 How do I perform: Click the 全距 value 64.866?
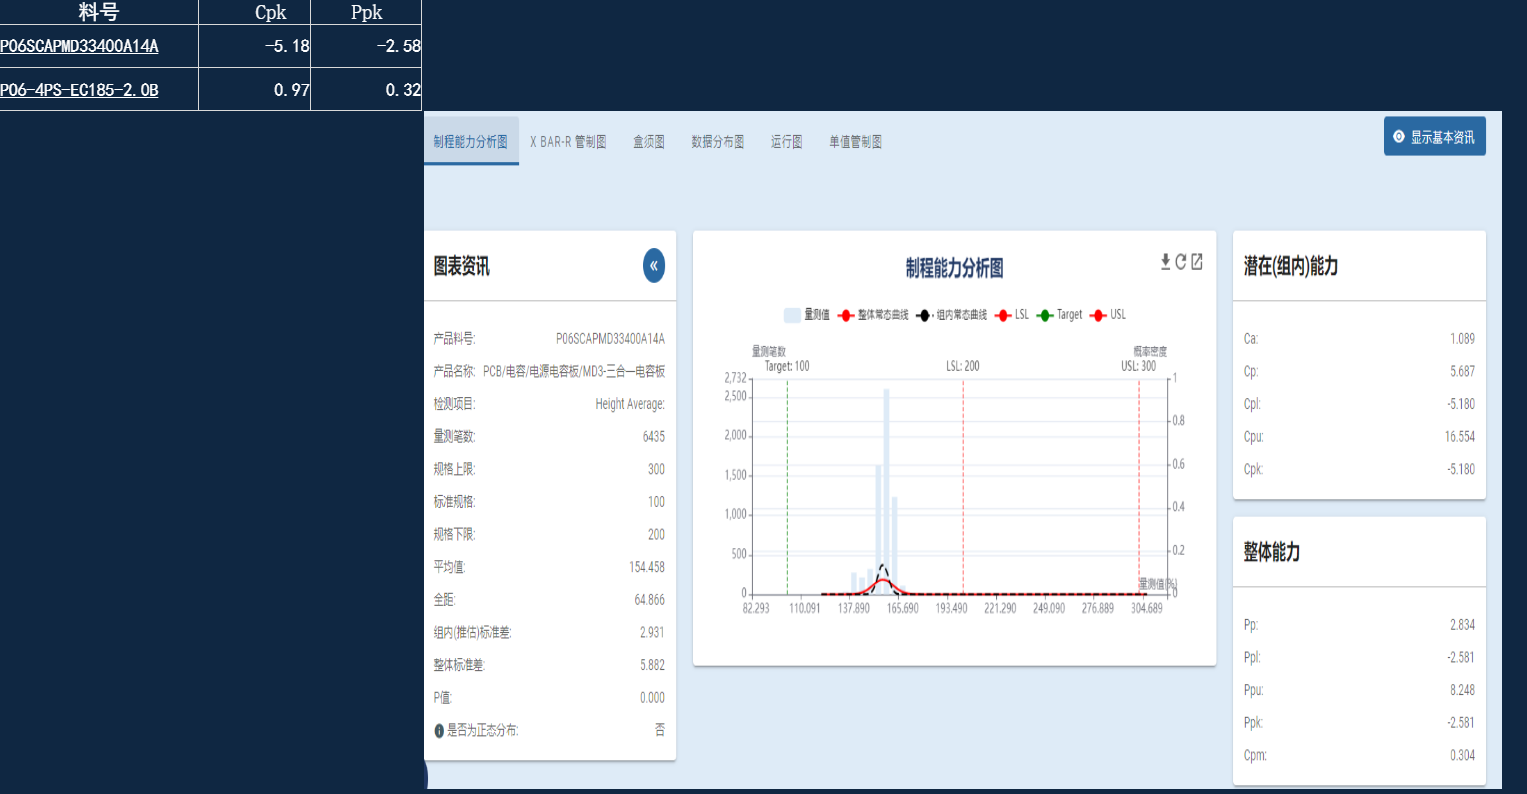point(650,600)
